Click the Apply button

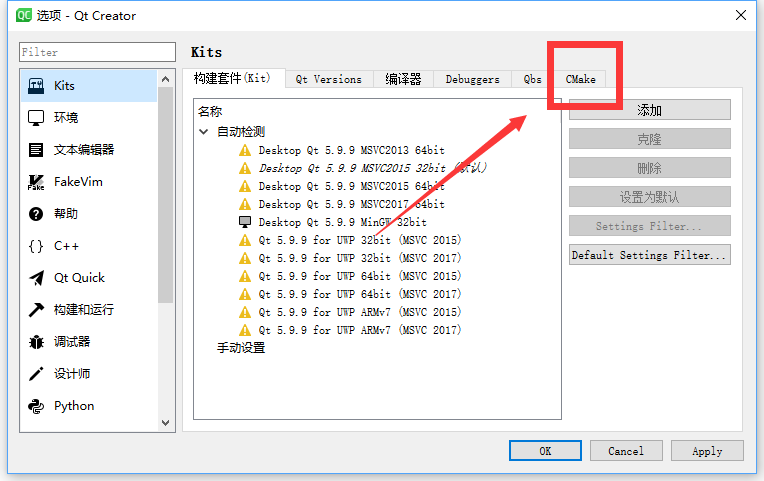[707, 451]
